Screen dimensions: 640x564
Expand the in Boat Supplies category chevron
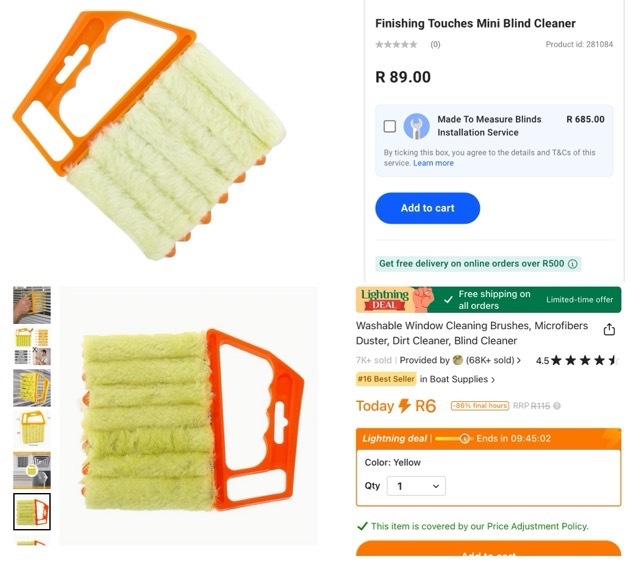pos(493,380)
